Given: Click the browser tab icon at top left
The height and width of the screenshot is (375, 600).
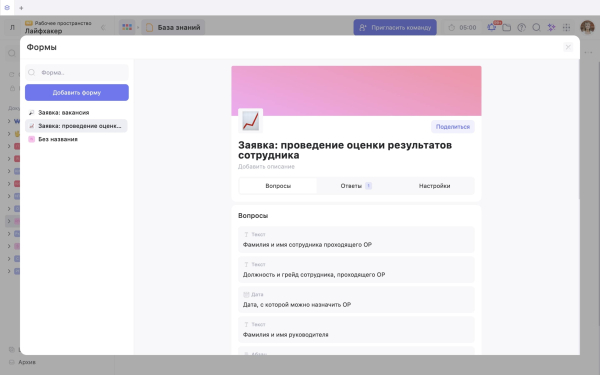Looking at the screenshot, I should [x=7, y=8].
